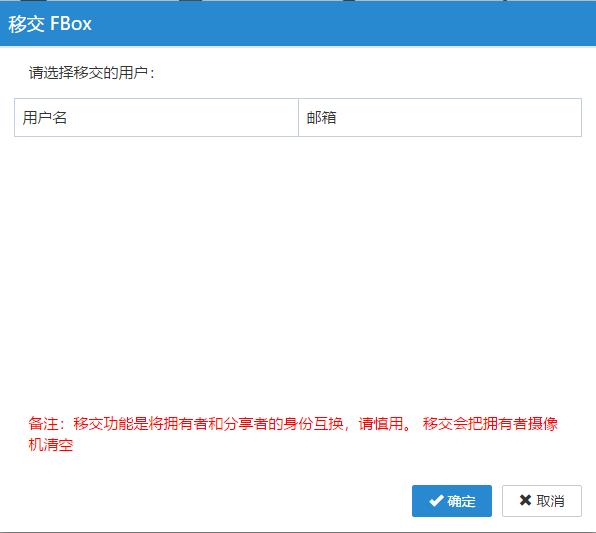The image size is (596, 533).
Task: Click the red 备注 warning note text
Action: [x=293, y=434]
